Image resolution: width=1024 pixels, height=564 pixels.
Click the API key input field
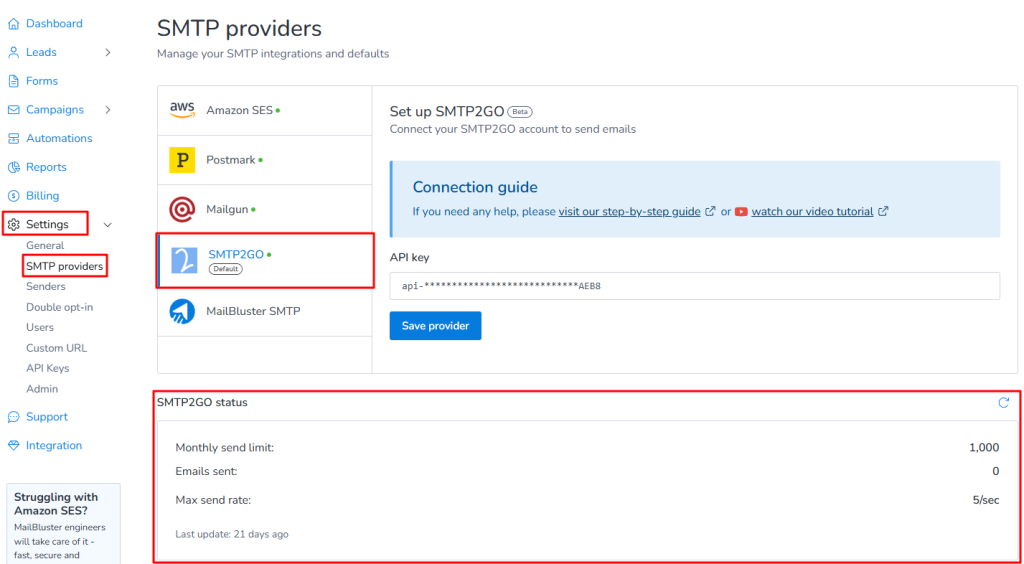pyautogui.click(x=695, y=286)
